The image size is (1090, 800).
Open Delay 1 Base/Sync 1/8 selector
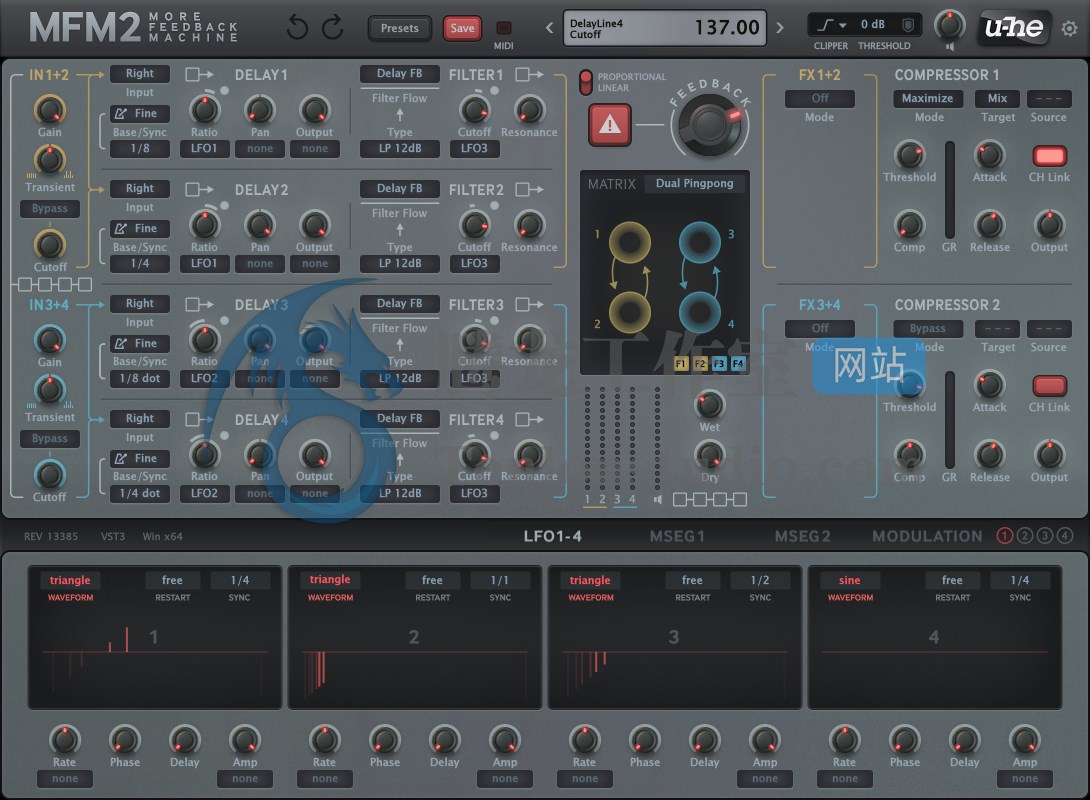point(140,148)
